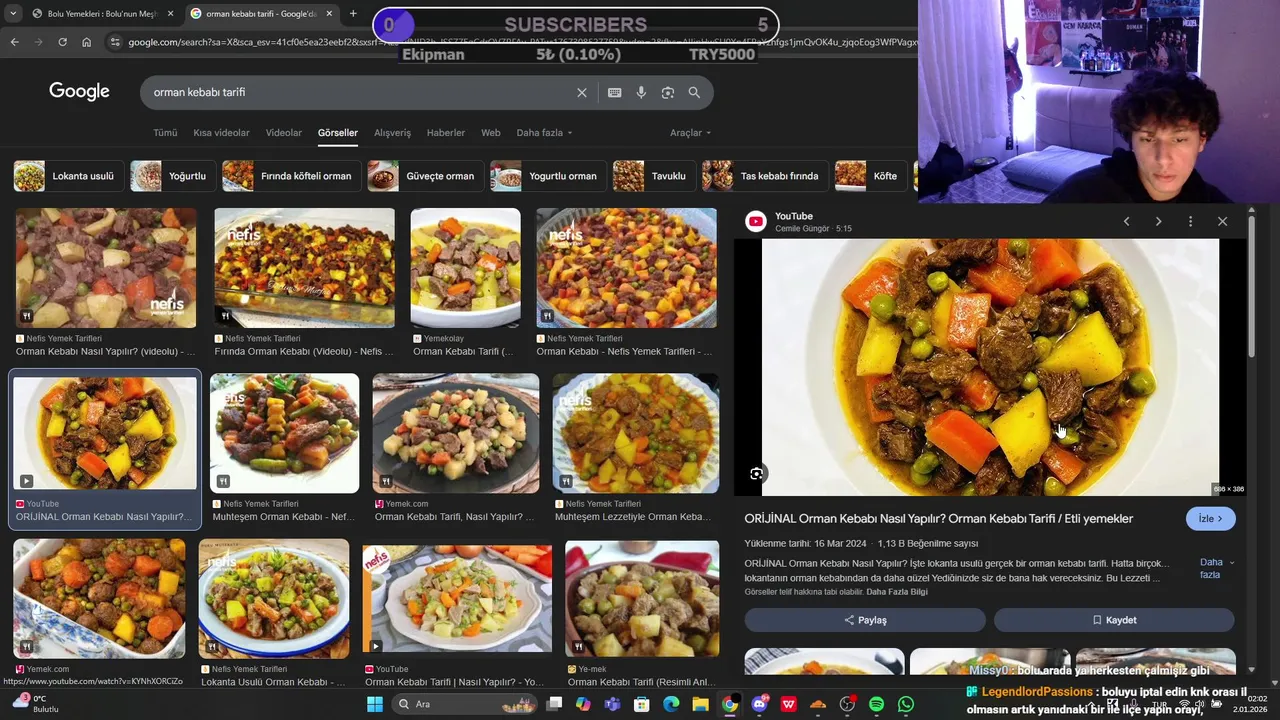Go to the next image in preview panel
Screen dimensions: 1280x720
(x=1158, y=221)
